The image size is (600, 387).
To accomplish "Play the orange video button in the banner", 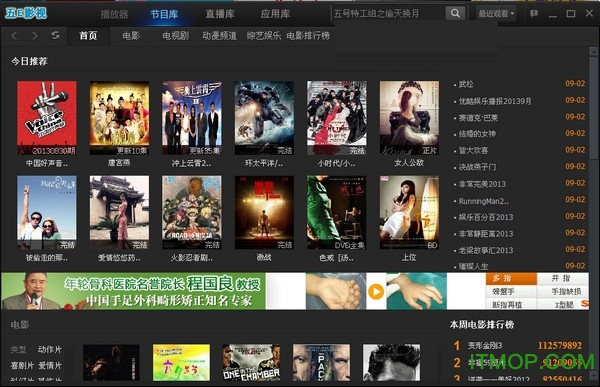I will (376, 292).
